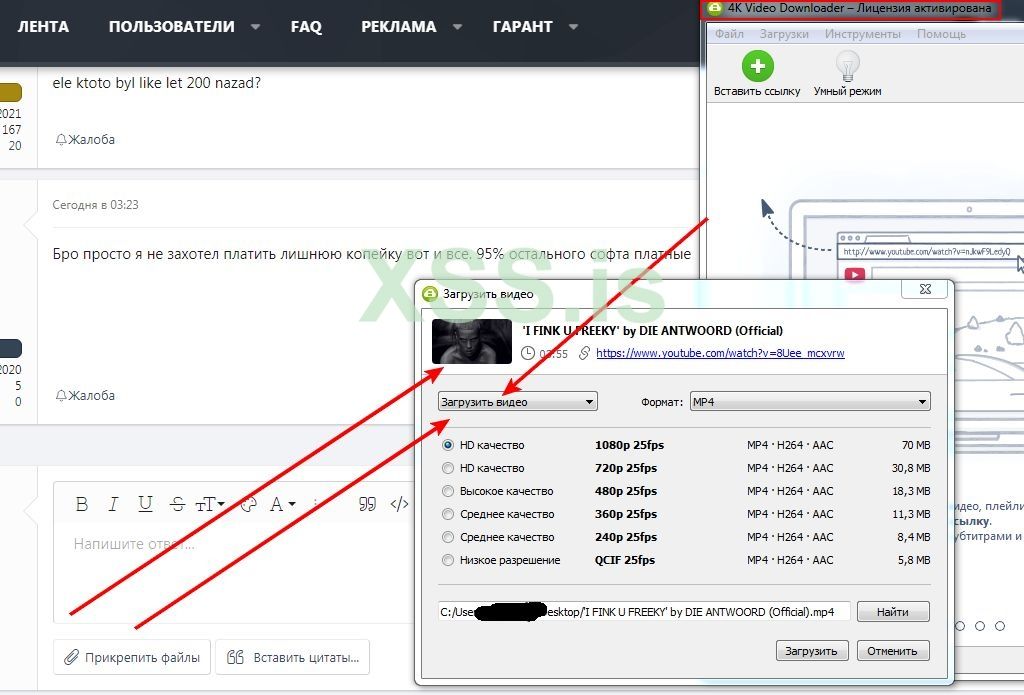
Task: Open the ПОЛЬЗОВАТЕЛИ navigation item
Action: click(x=172, y=27)
